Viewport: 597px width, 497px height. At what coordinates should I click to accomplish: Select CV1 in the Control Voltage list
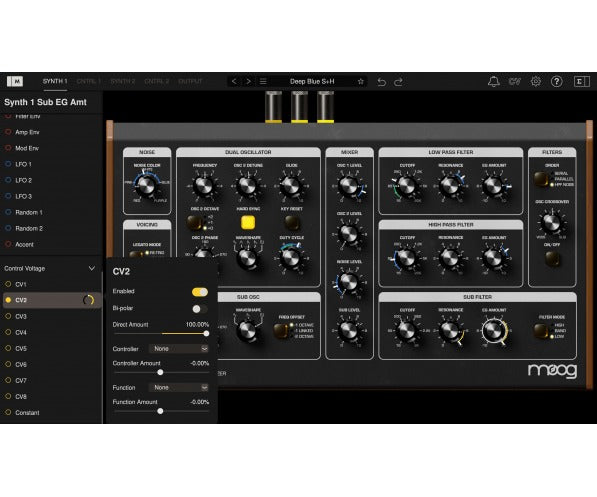click(x=51, y=284)
